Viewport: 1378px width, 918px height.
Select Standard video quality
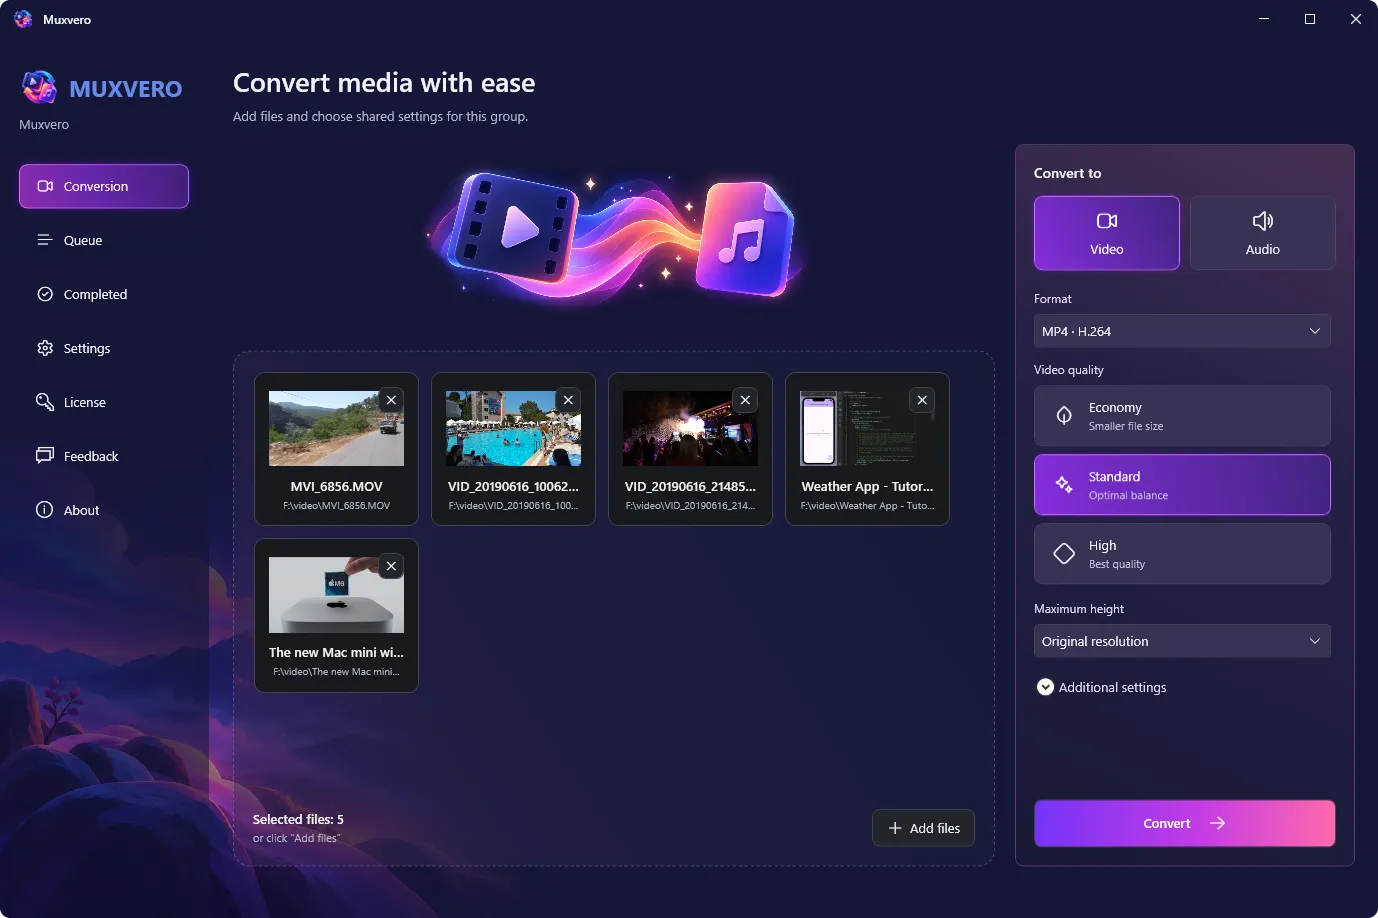1182,485
